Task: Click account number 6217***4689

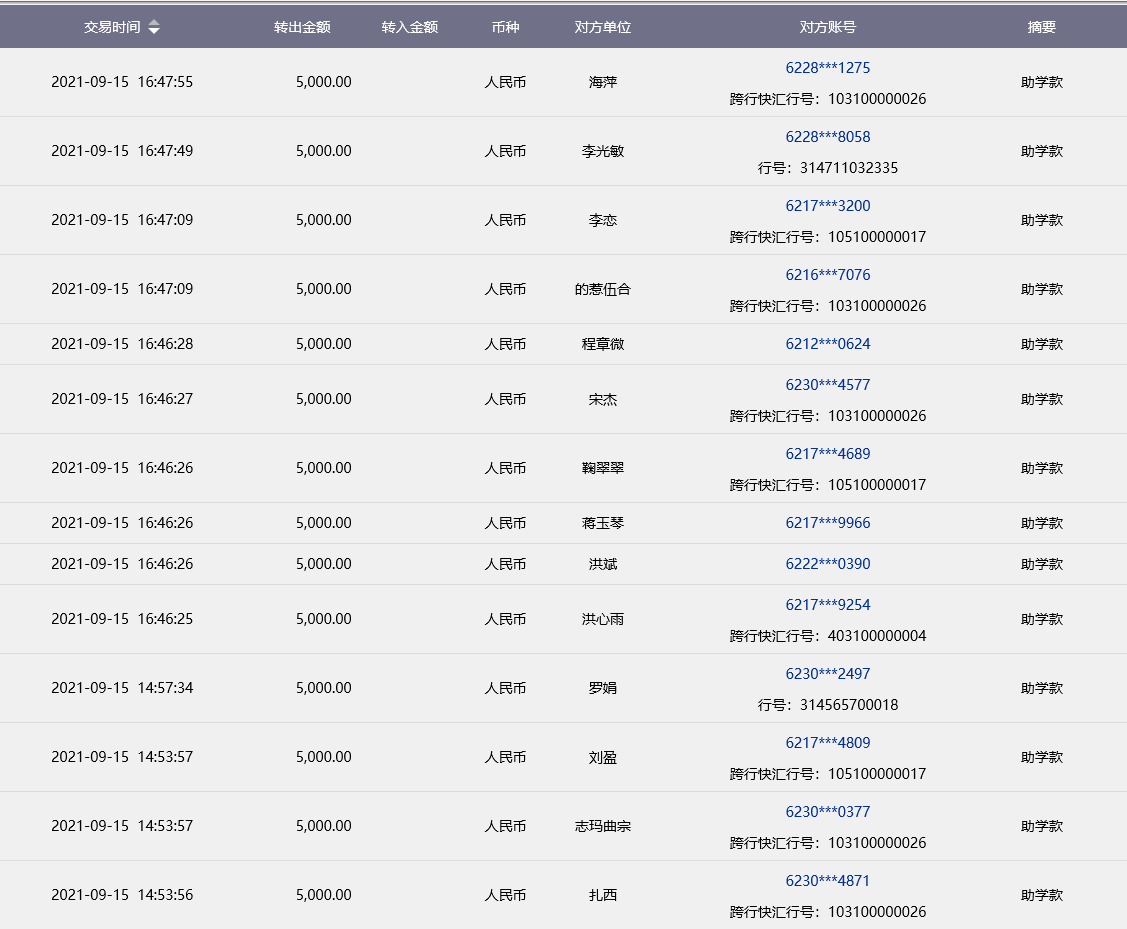Action: (x=827, y=454)
